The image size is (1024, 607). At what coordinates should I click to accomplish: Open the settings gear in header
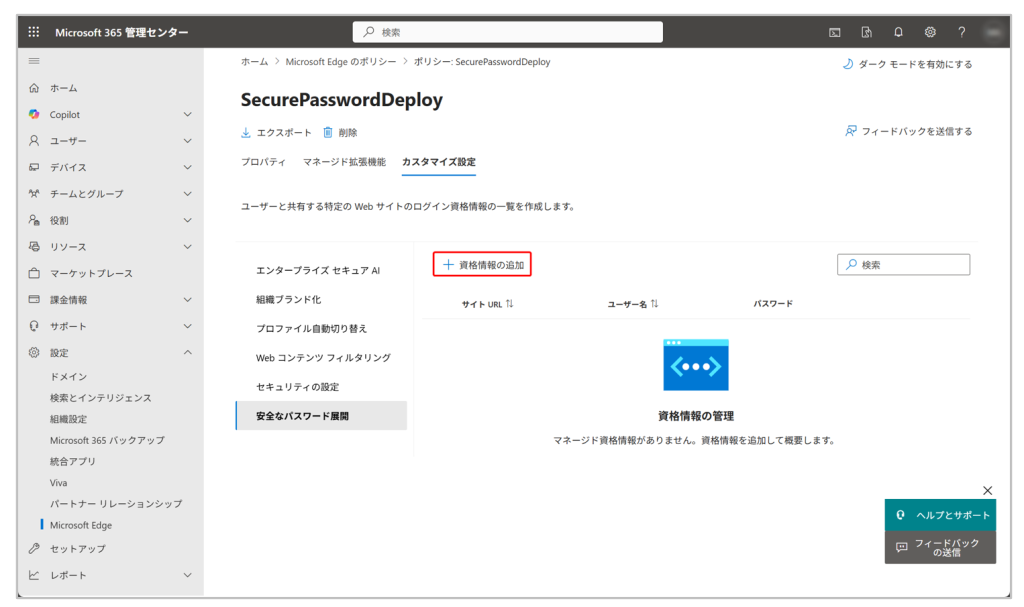pyautogui.click(x=930, y=32)
